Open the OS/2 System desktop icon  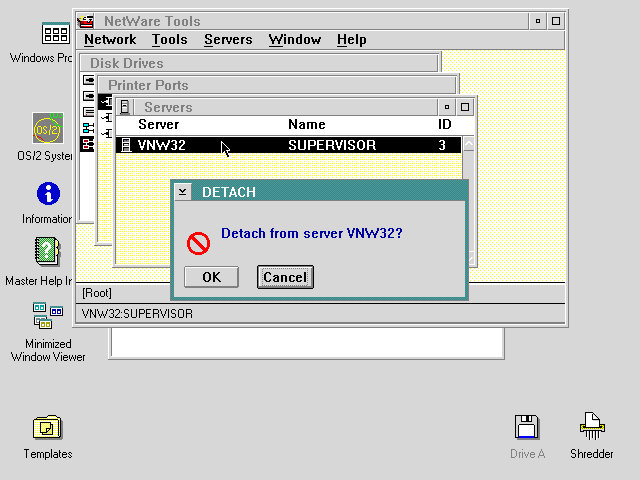click(48, 128)
